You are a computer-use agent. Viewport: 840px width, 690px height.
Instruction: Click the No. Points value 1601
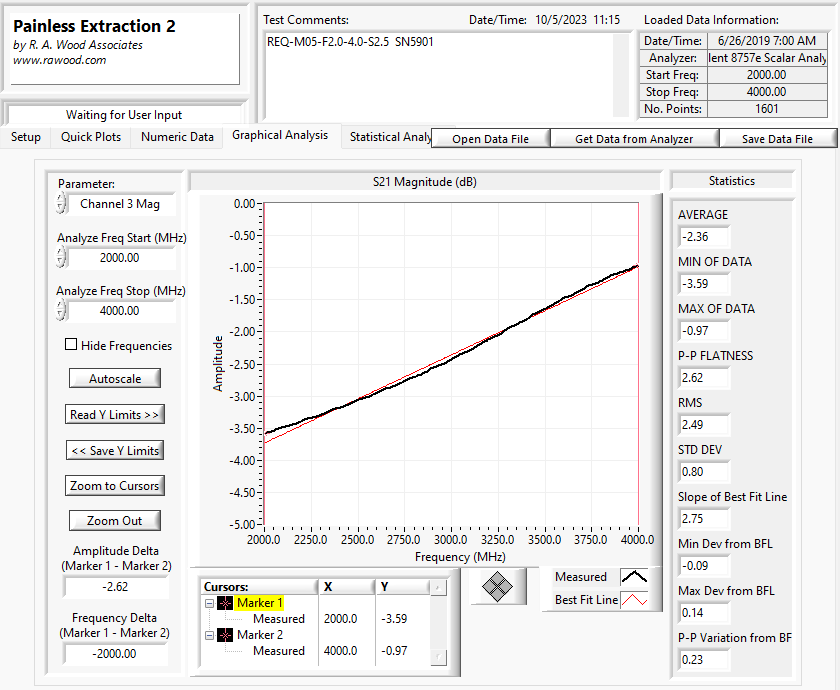pos(767,109)
